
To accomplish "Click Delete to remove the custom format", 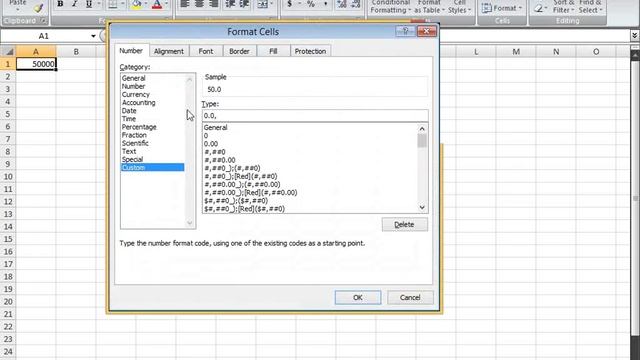I will click(x=404, y=224).
